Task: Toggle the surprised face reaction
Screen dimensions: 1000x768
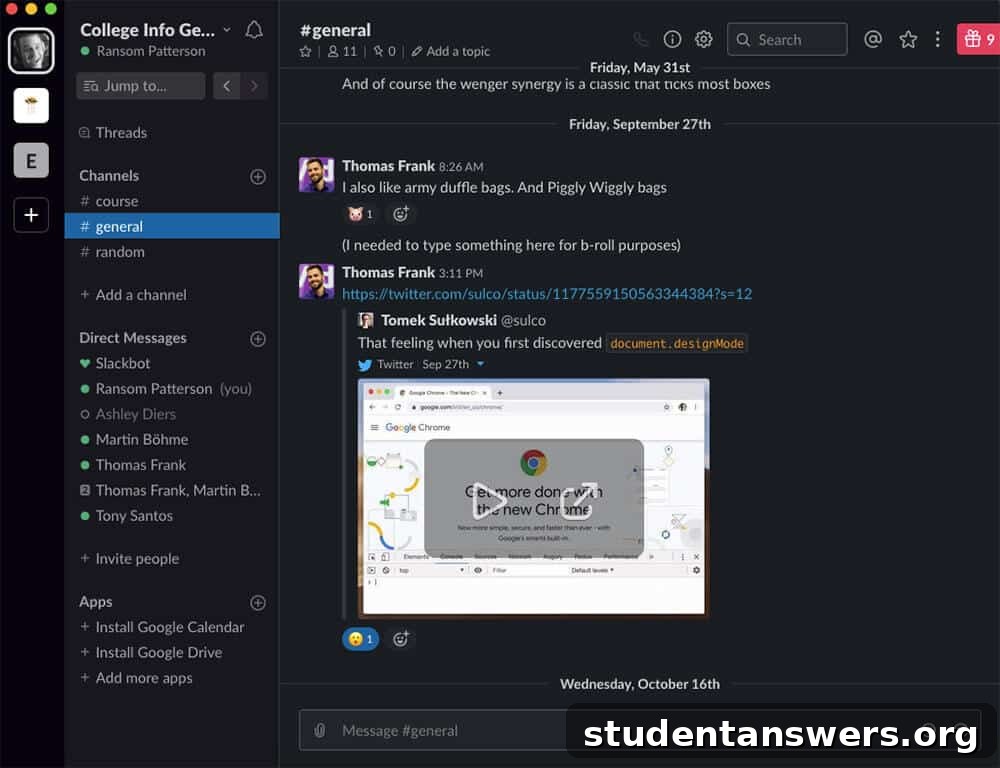Action: 360,639
